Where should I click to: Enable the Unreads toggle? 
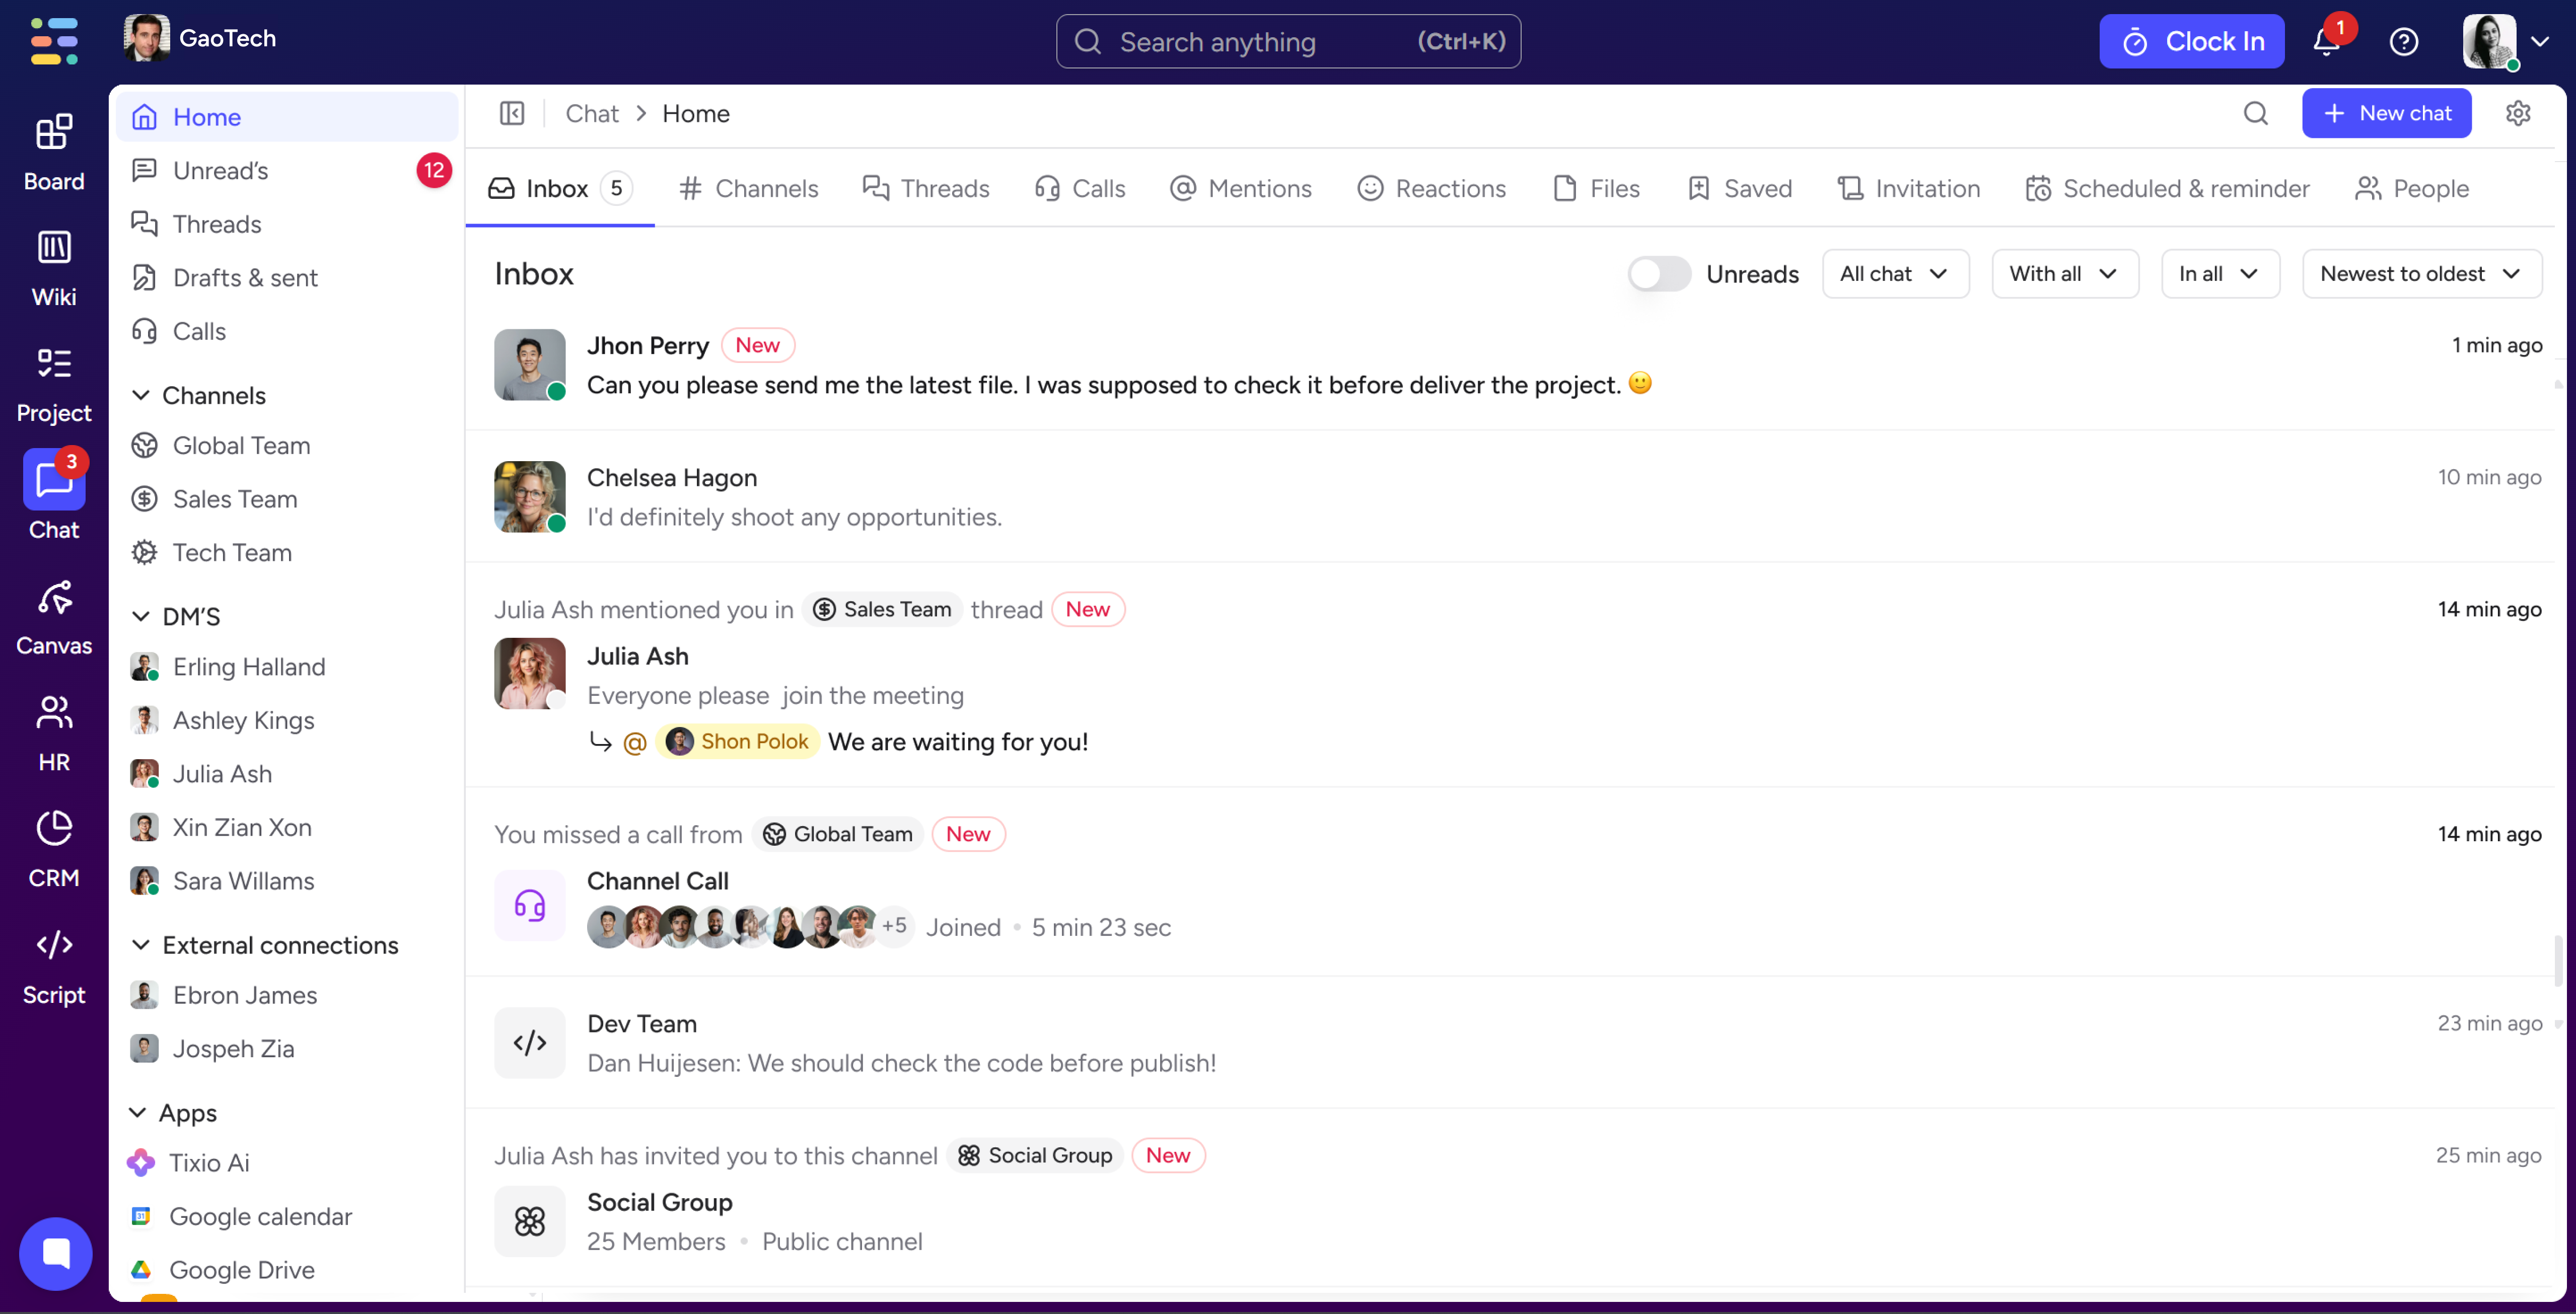point(1659,273)
